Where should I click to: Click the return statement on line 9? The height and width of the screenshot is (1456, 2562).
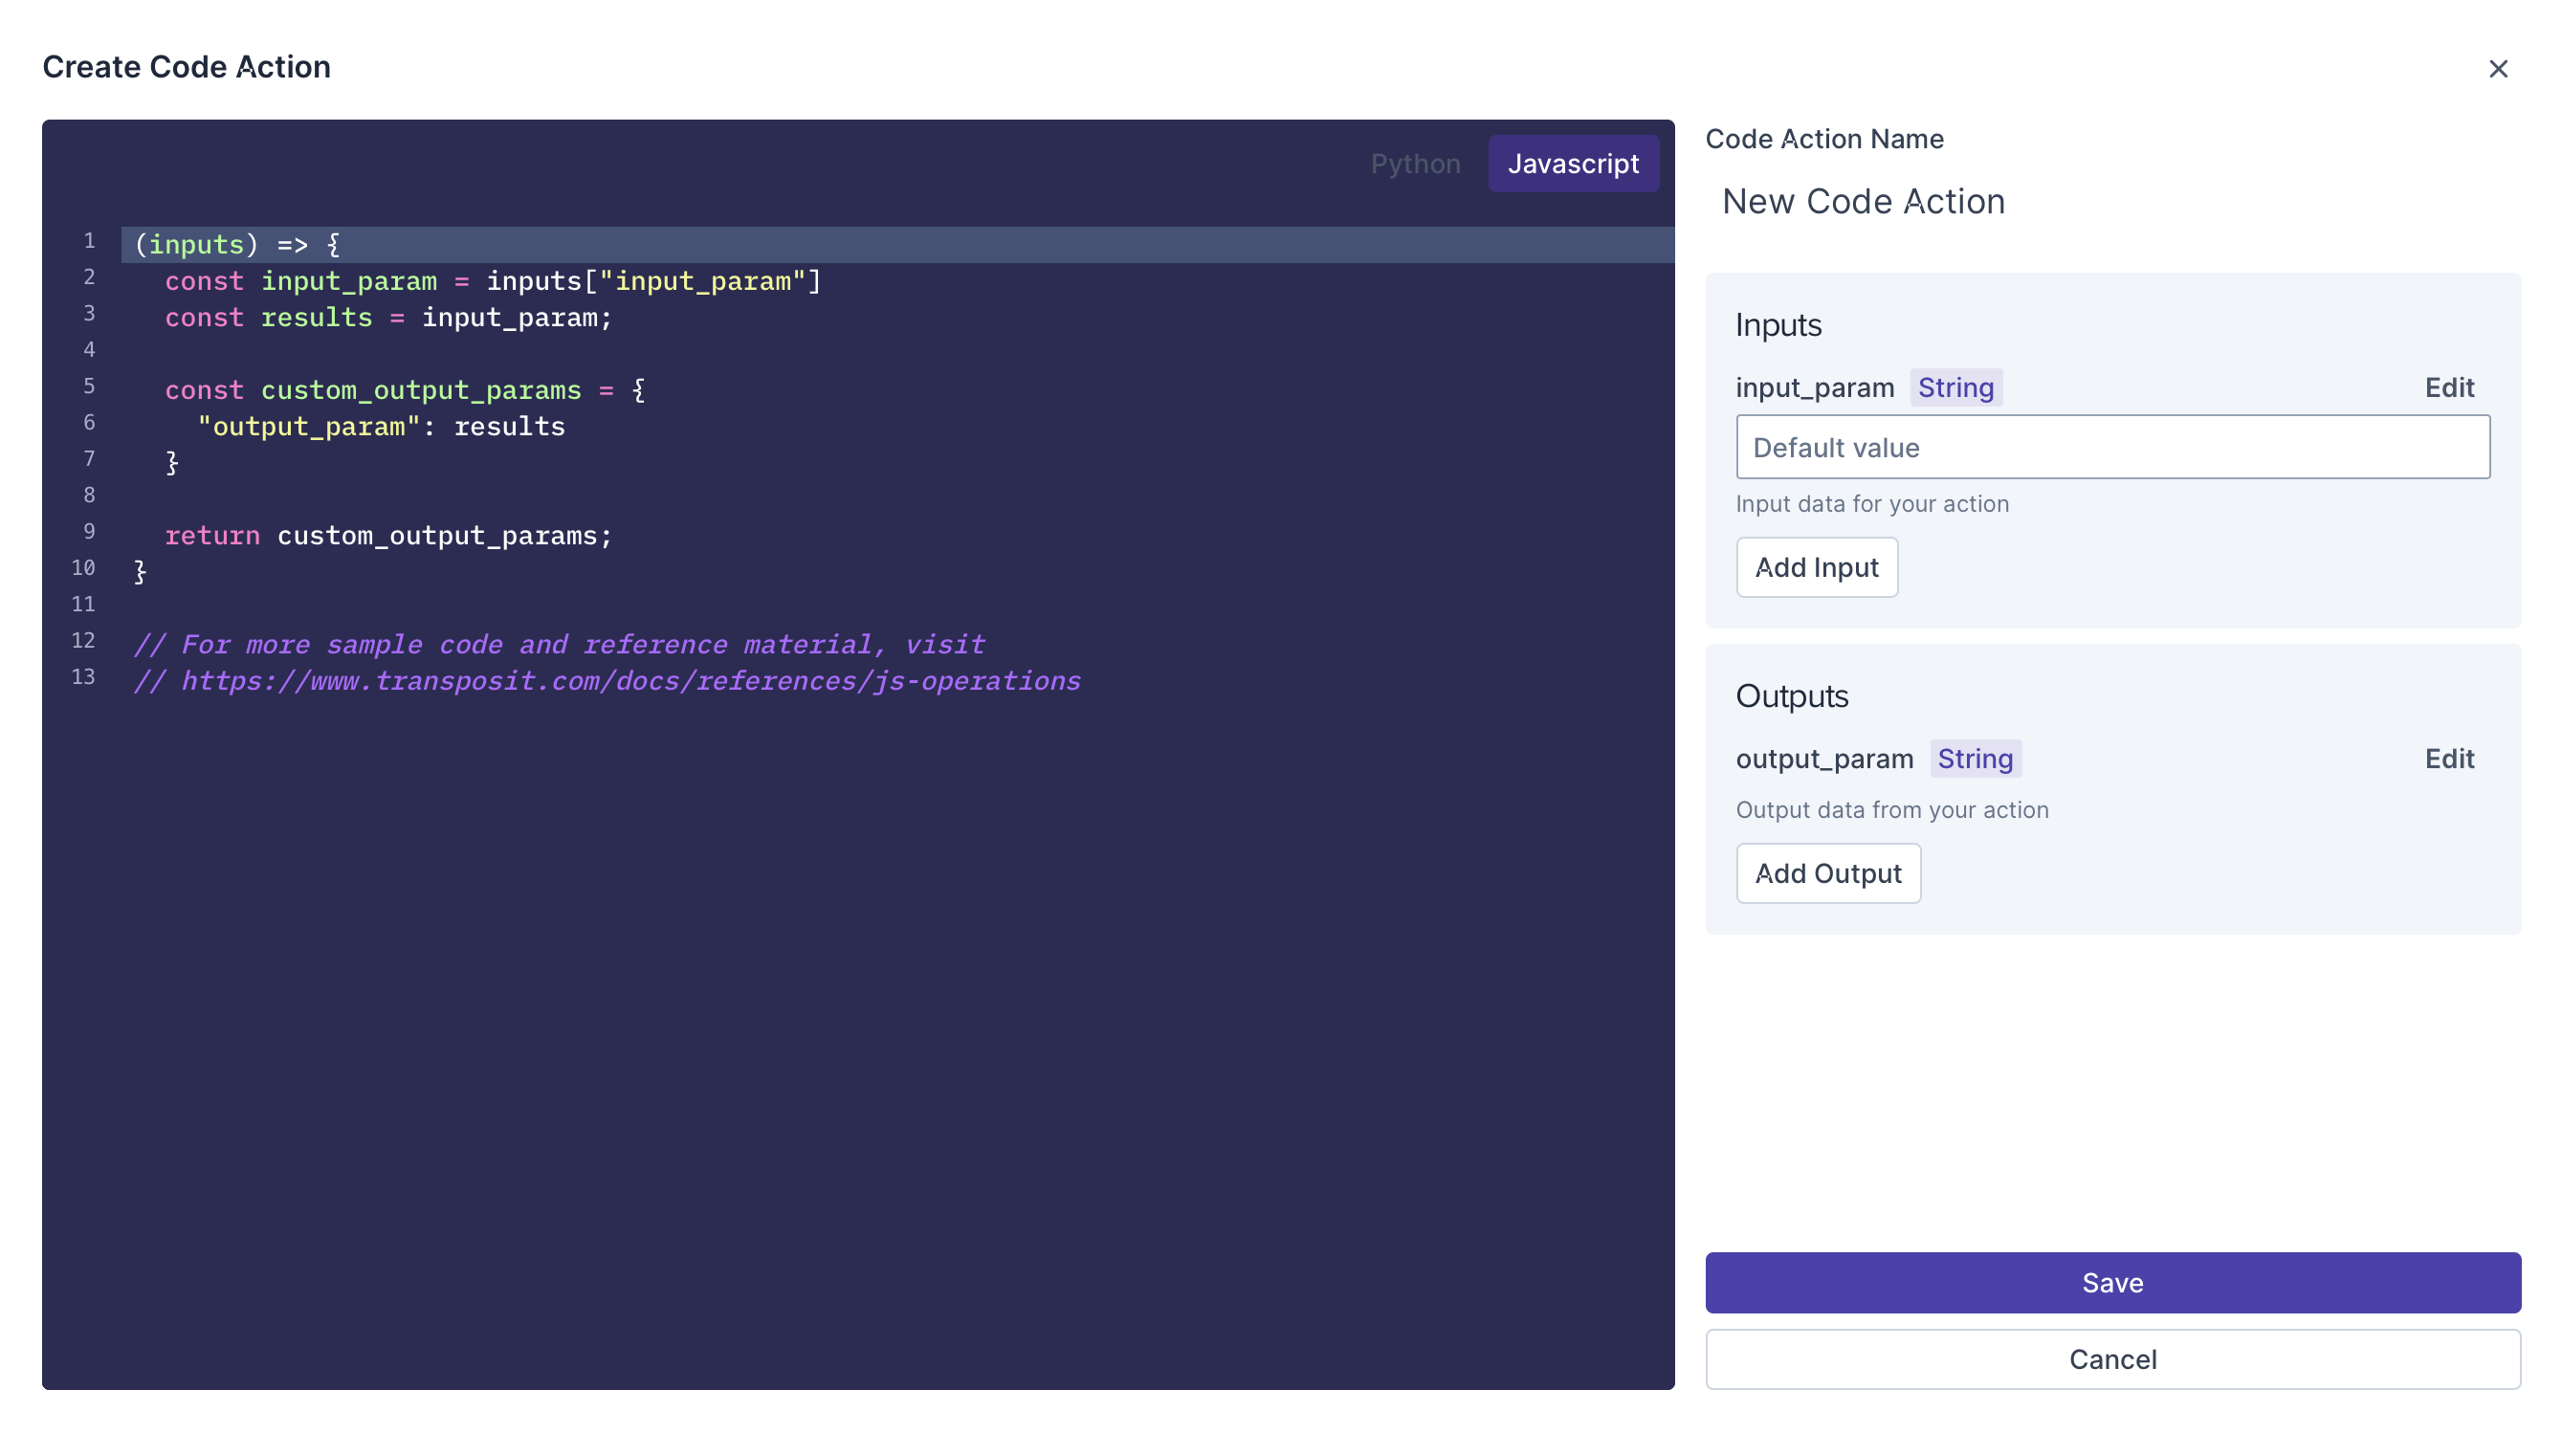[211, 536]
